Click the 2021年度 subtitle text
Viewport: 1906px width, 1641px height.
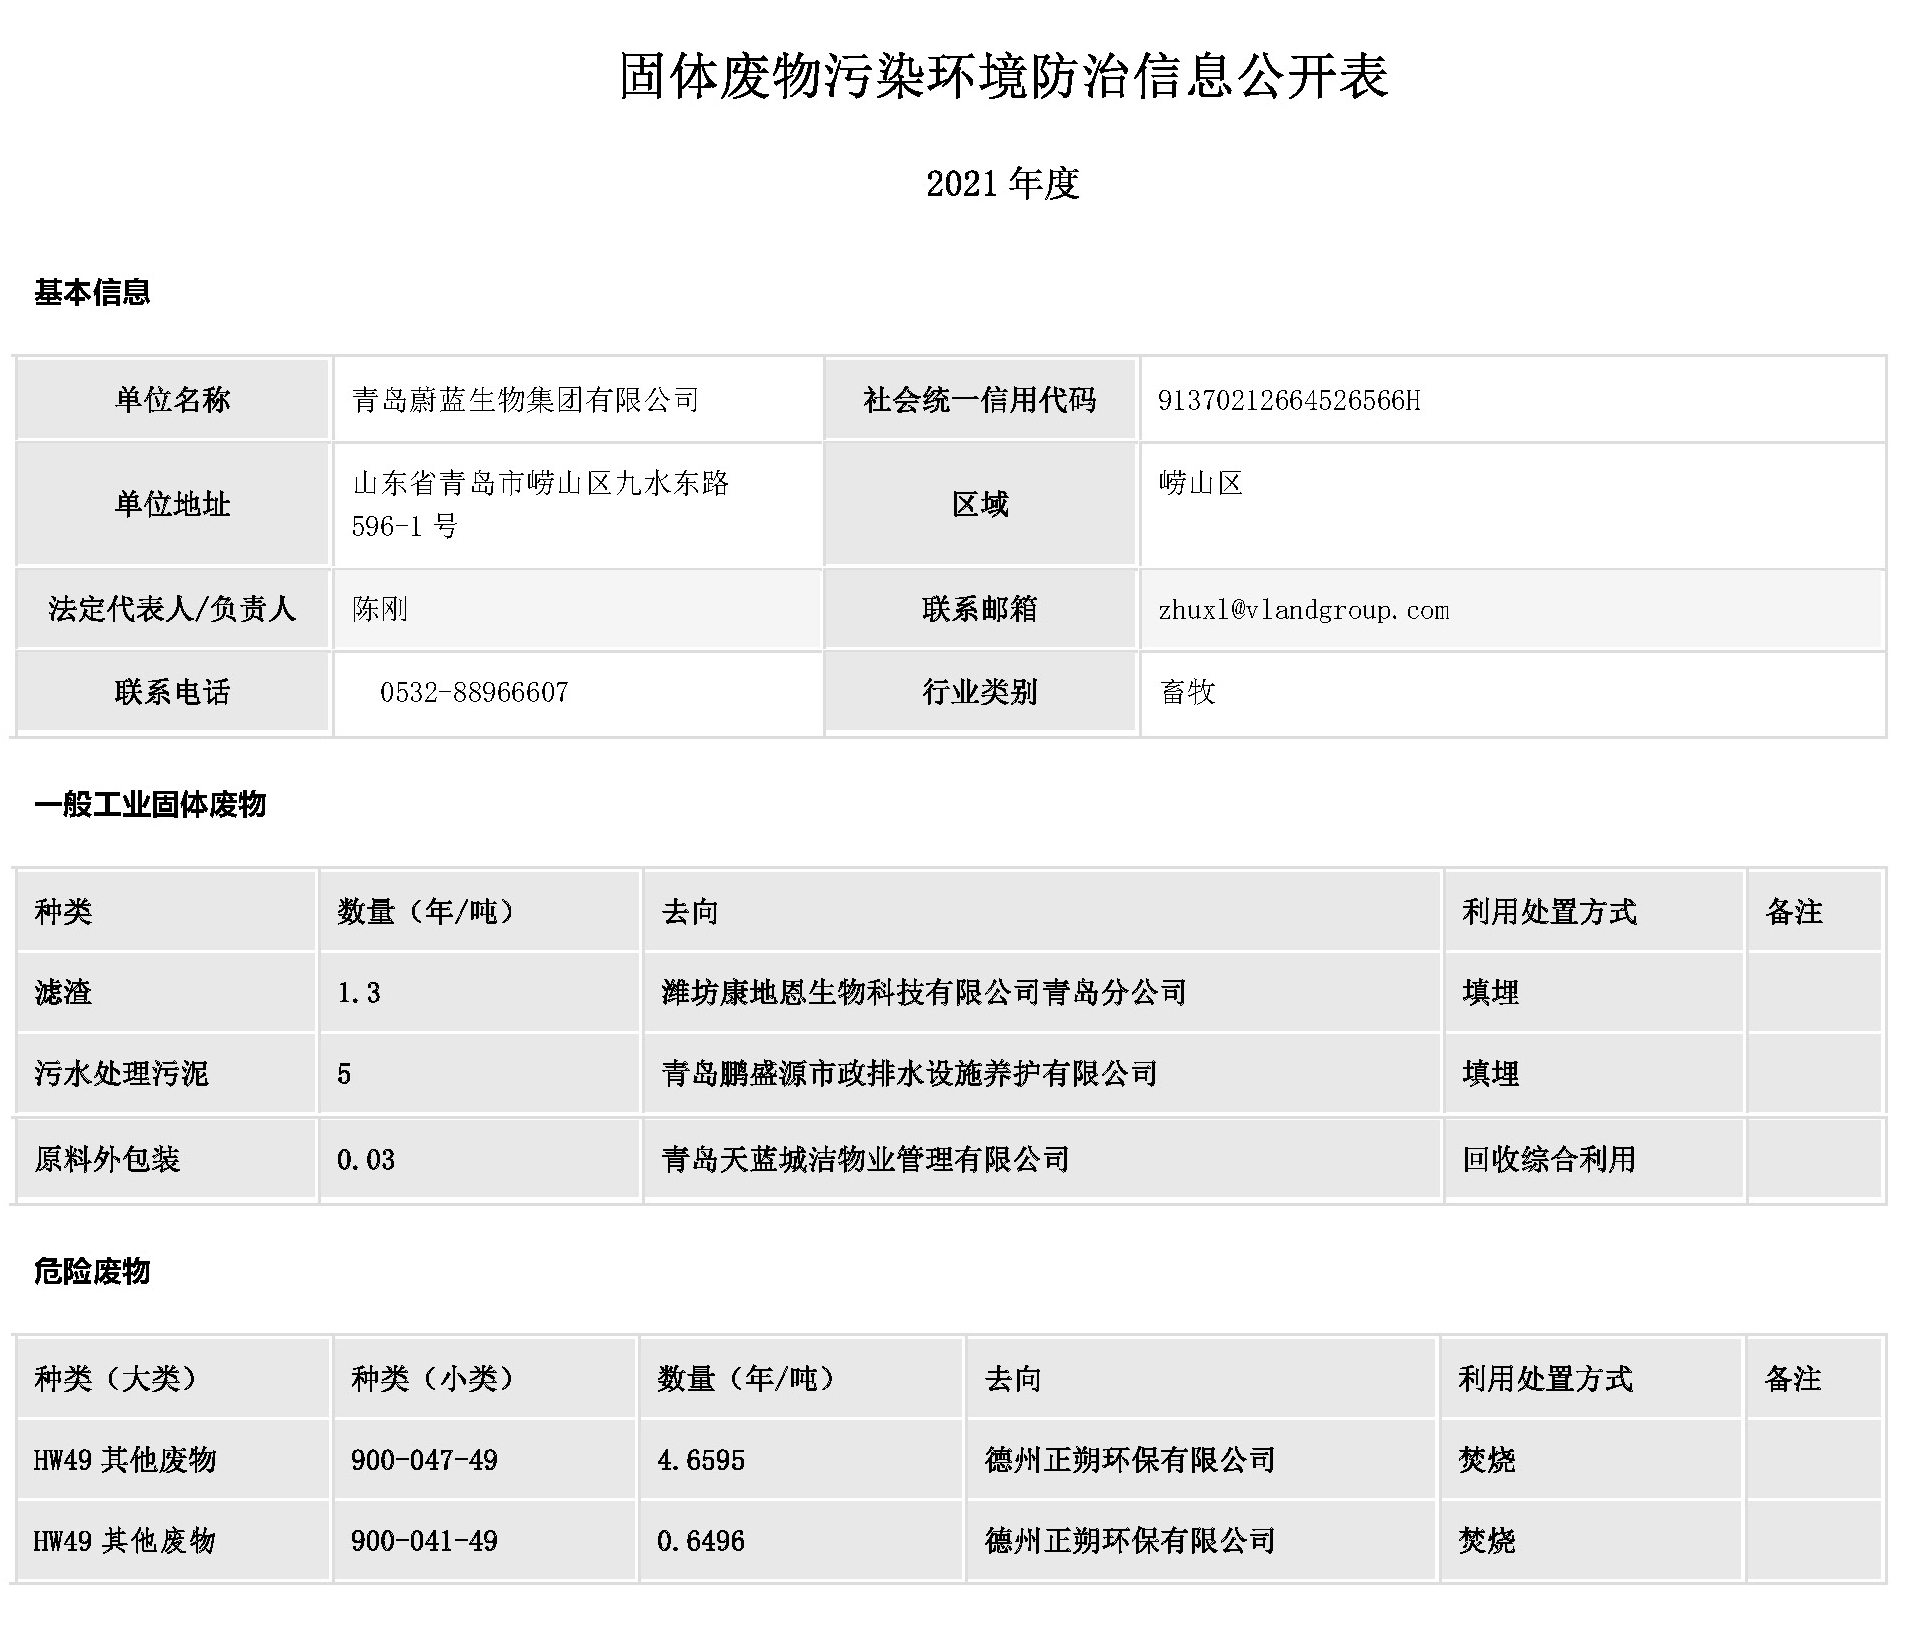click(1002, 184)
